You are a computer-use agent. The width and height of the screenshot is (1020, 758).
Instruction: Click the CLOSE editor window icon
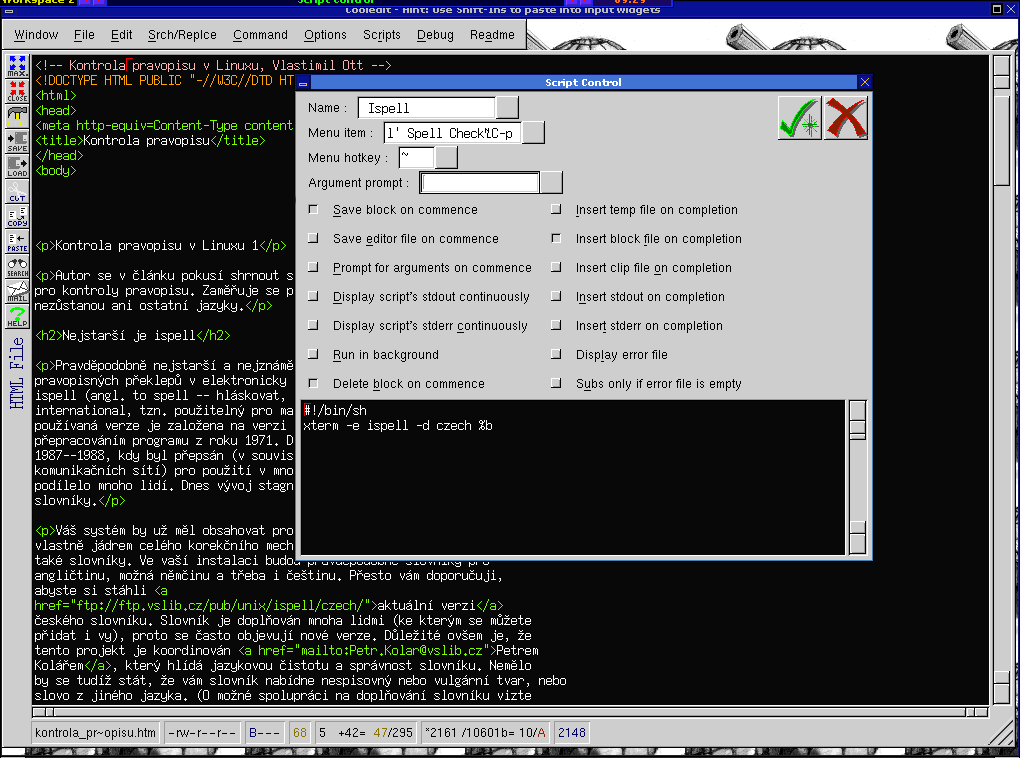[x=17, y=90]
